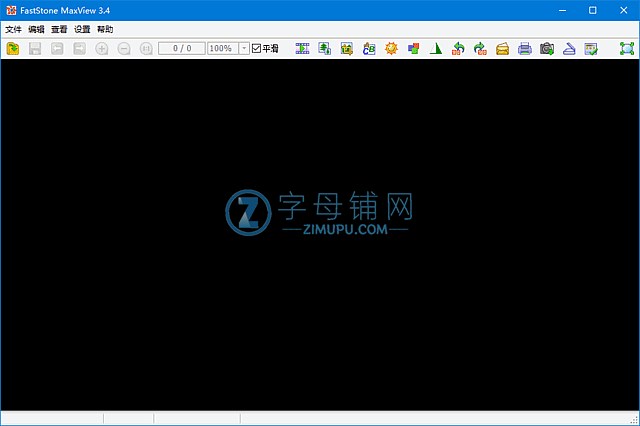Open settings via the toolbar checklist icon
Viewport: 640px width, 426px height.
(591, 48)
